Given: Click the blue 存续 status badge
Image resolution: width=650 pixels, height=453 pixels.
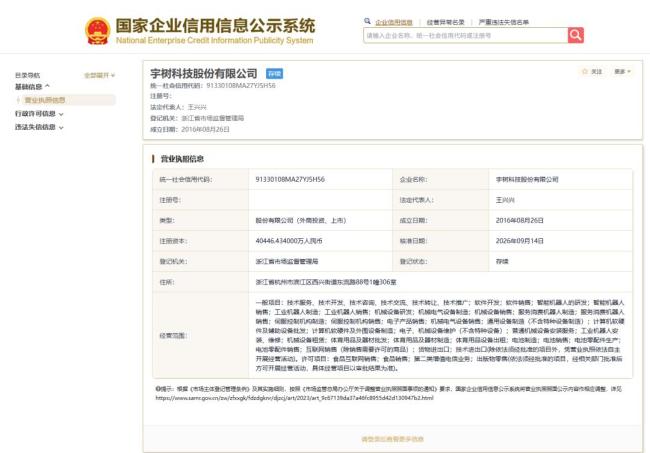Looking at the screenshot, I should (274, 74).
